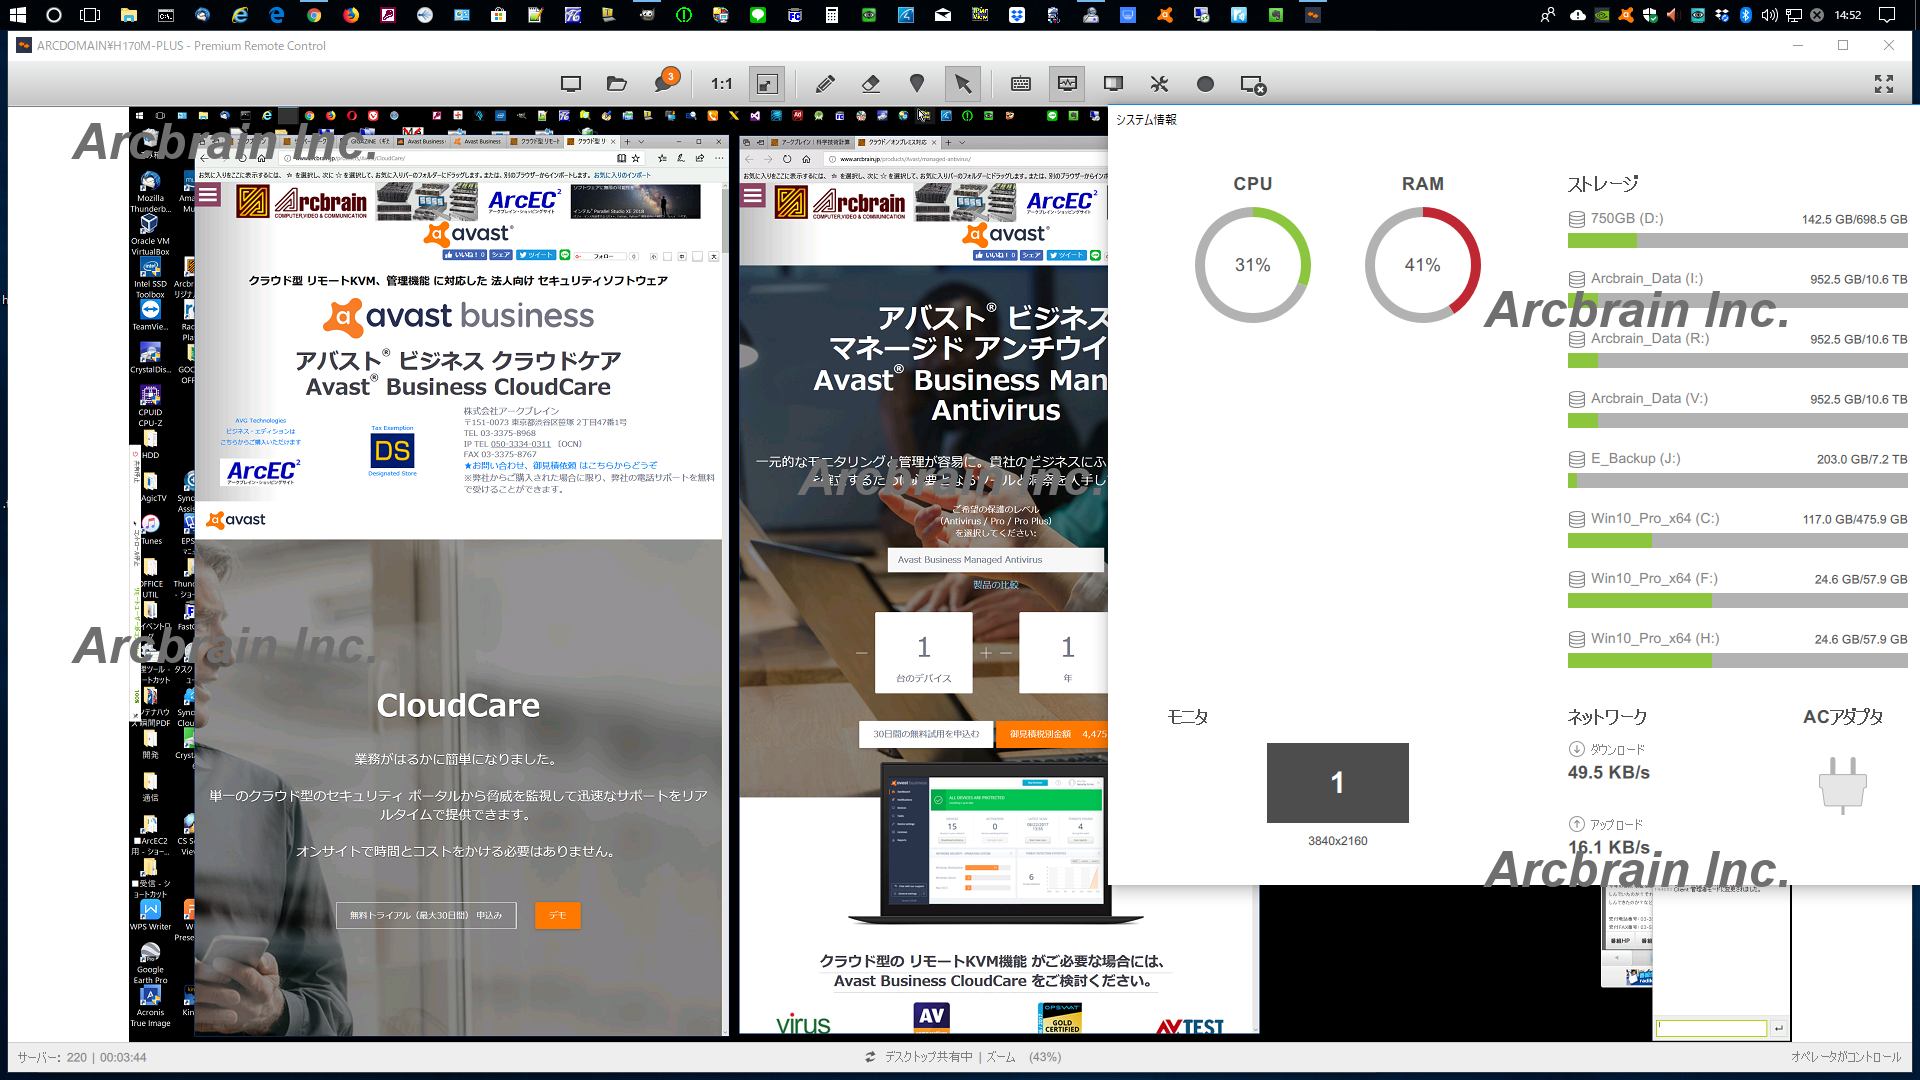Click the ズーム (43%) status bar entry
Image resolution: width=1920 pixels, height=1080 pixels.
(x=1023, y=1057)
